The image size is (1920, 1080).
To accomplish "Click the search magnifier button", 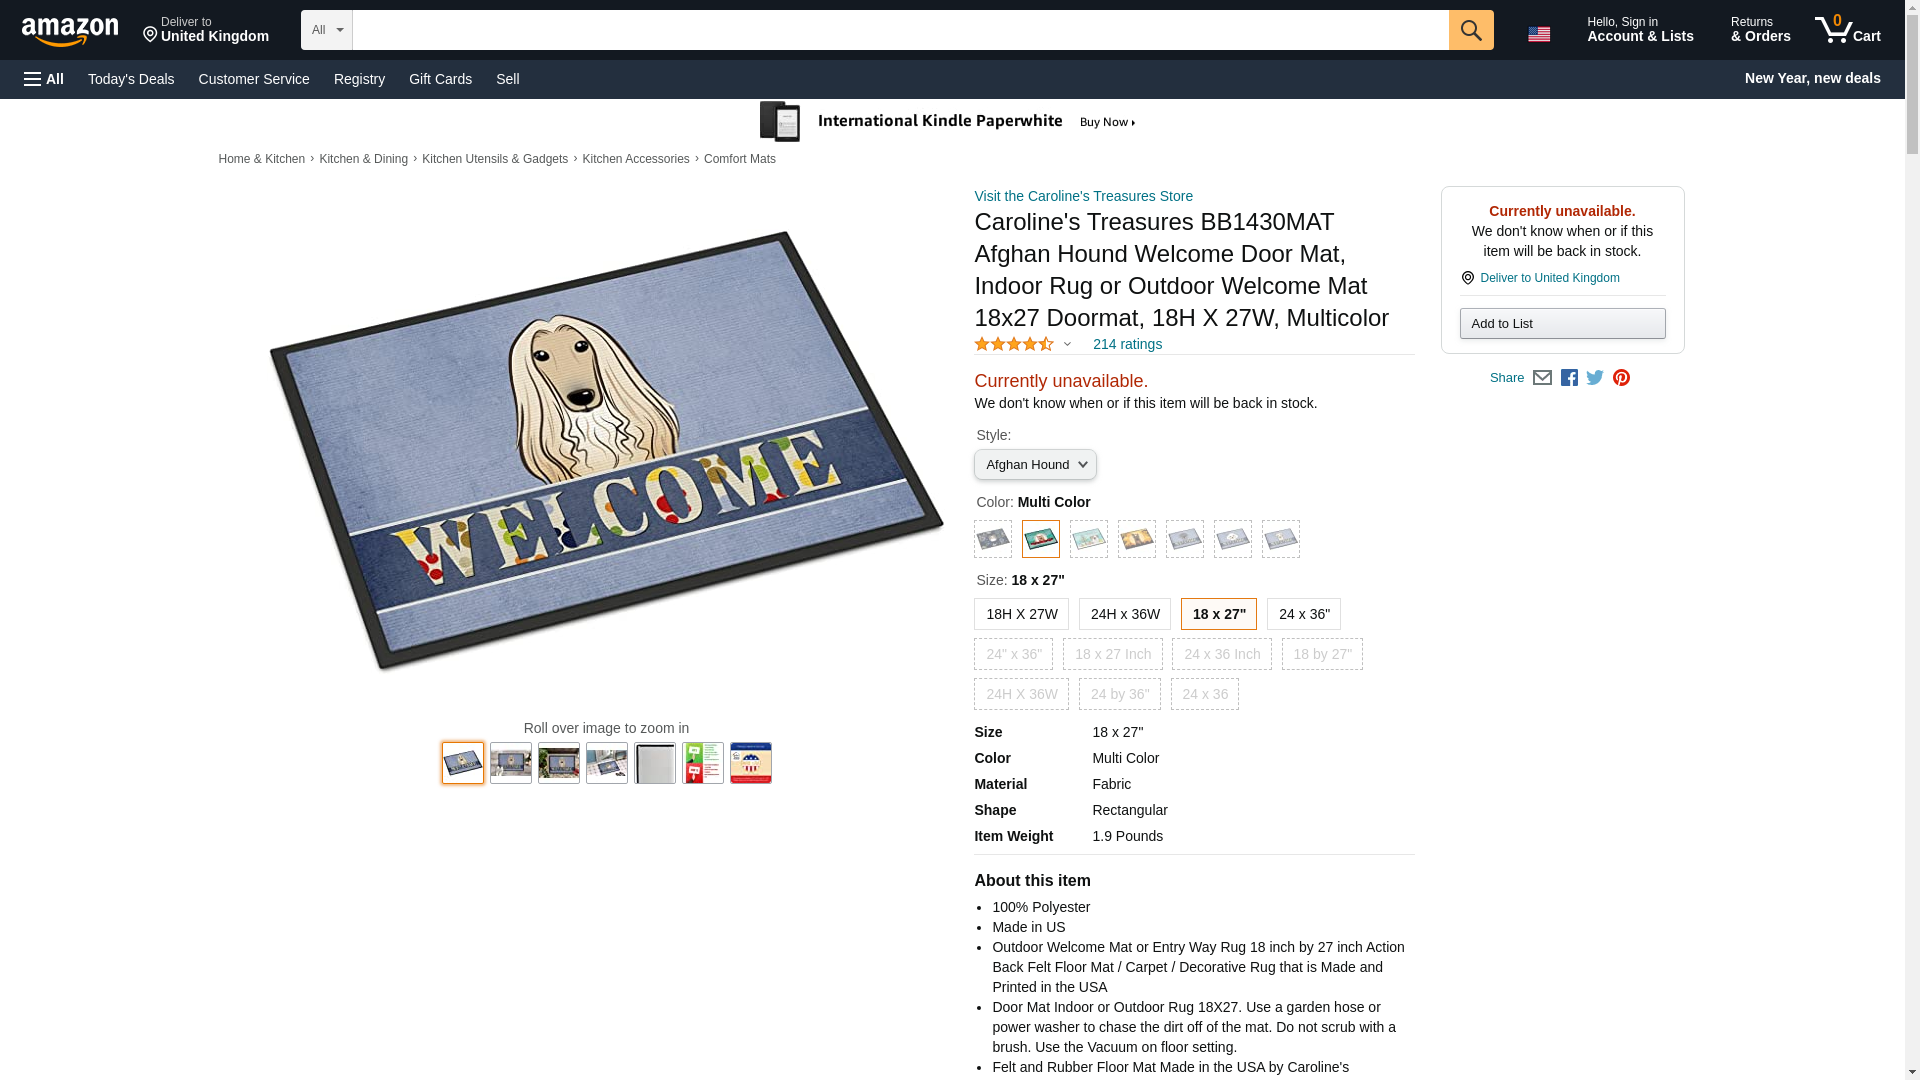I will 1470,30.
